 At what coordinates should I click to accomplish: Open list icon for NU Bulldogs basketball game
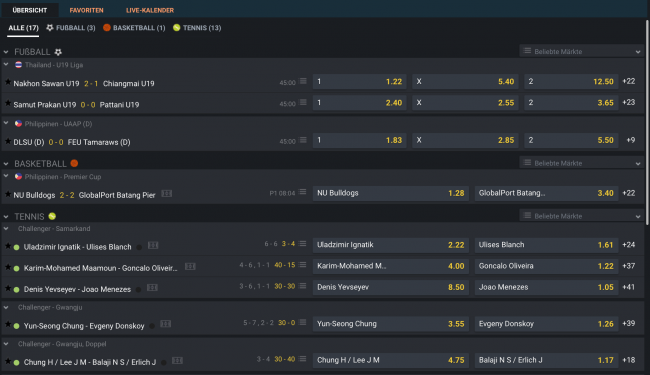coord(303,192)
